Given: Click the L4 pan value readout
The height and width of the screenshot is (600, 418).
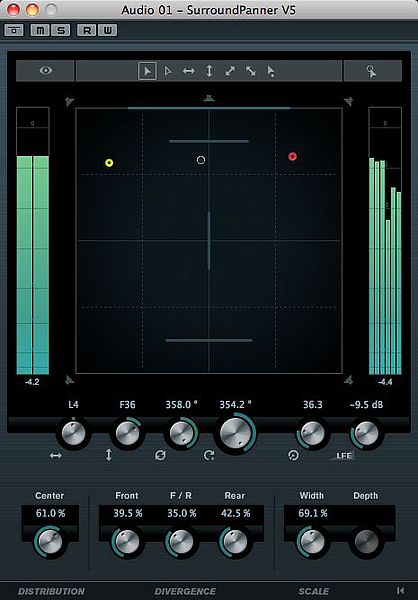Looking at the screenshot, I should [x=73, y=405].
